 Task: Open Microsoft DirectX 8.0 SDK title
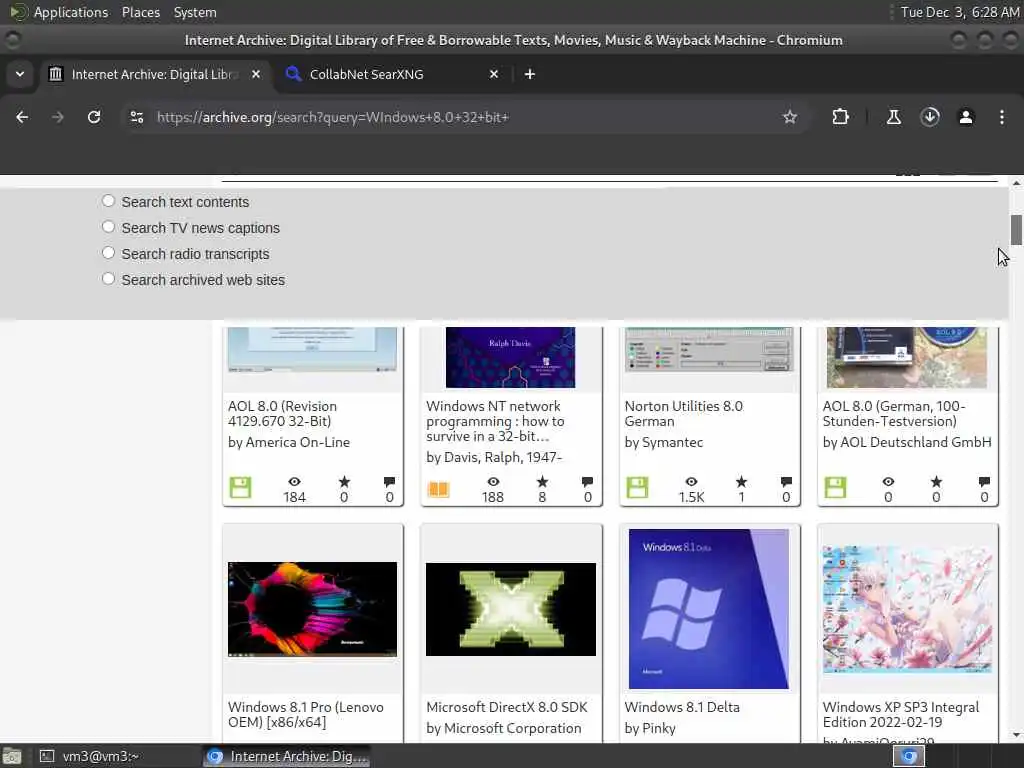tap(507, 707)
